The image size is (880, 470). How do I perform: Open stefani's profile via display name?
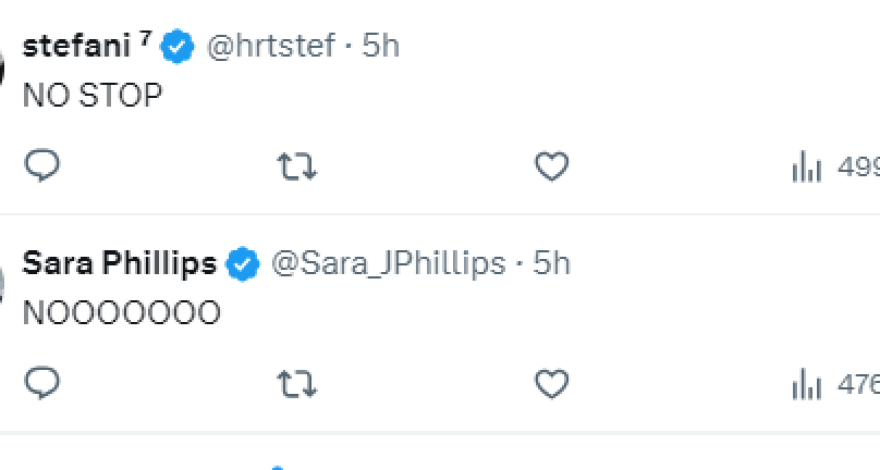click(x=77, y=46)
